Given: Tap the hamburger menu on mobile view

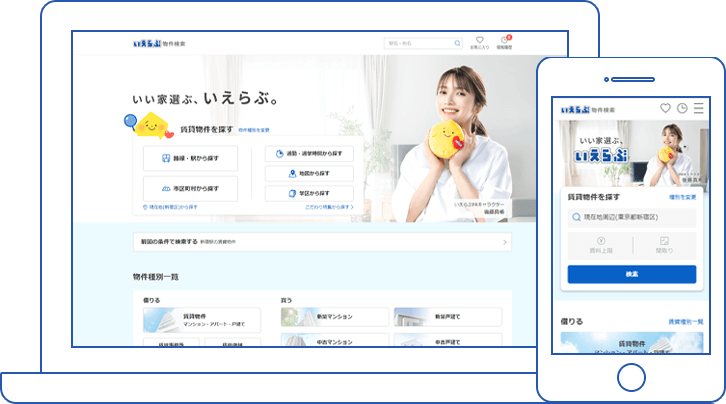Looking at the screenshot, I should coord(698,108).
